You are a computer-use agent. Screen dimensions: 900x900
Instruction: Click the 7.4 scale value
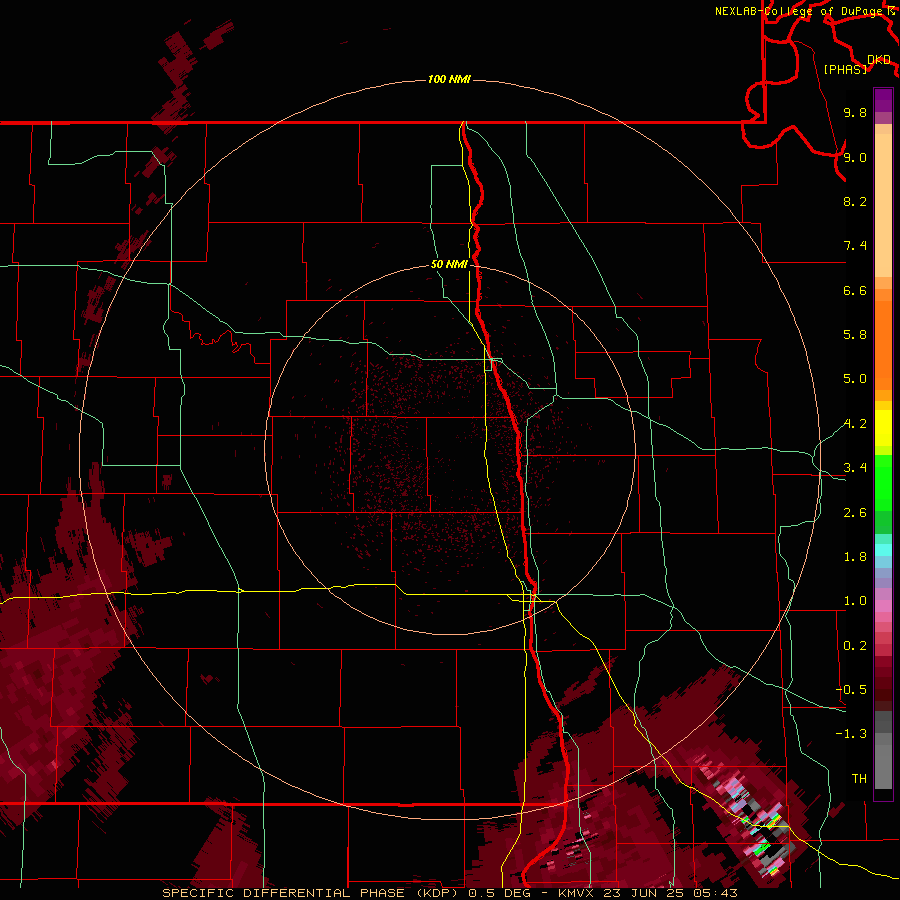click(855, 246)
